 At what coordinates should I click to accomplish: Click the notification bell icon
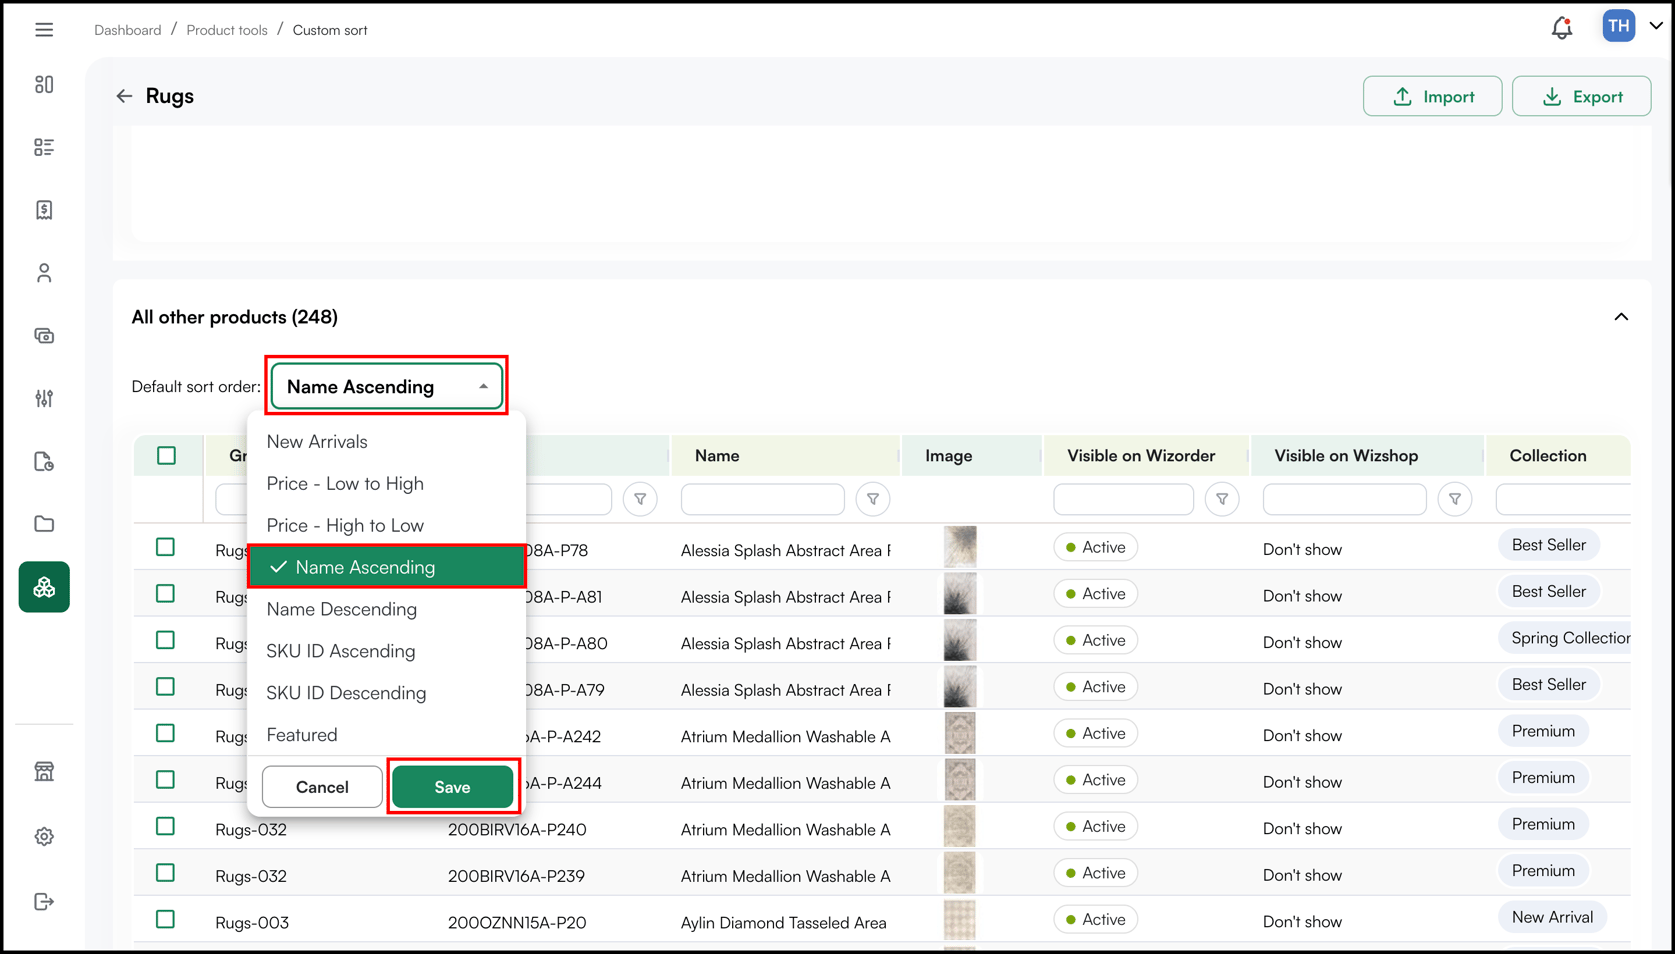pyautogui.click(x=1561, y=28)
